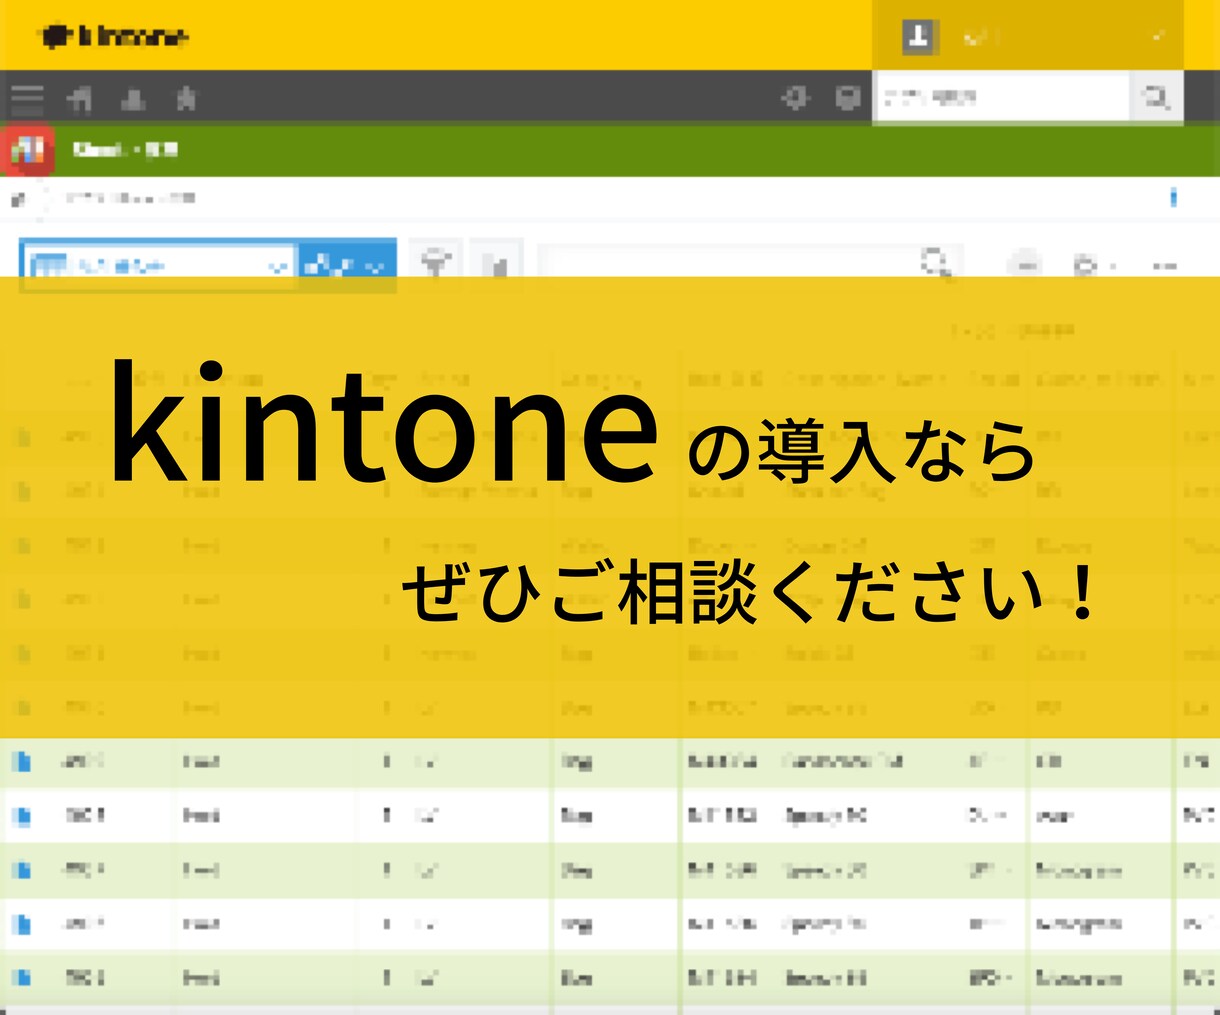
Task: Click the round add record button
Action: [1025, 266]
